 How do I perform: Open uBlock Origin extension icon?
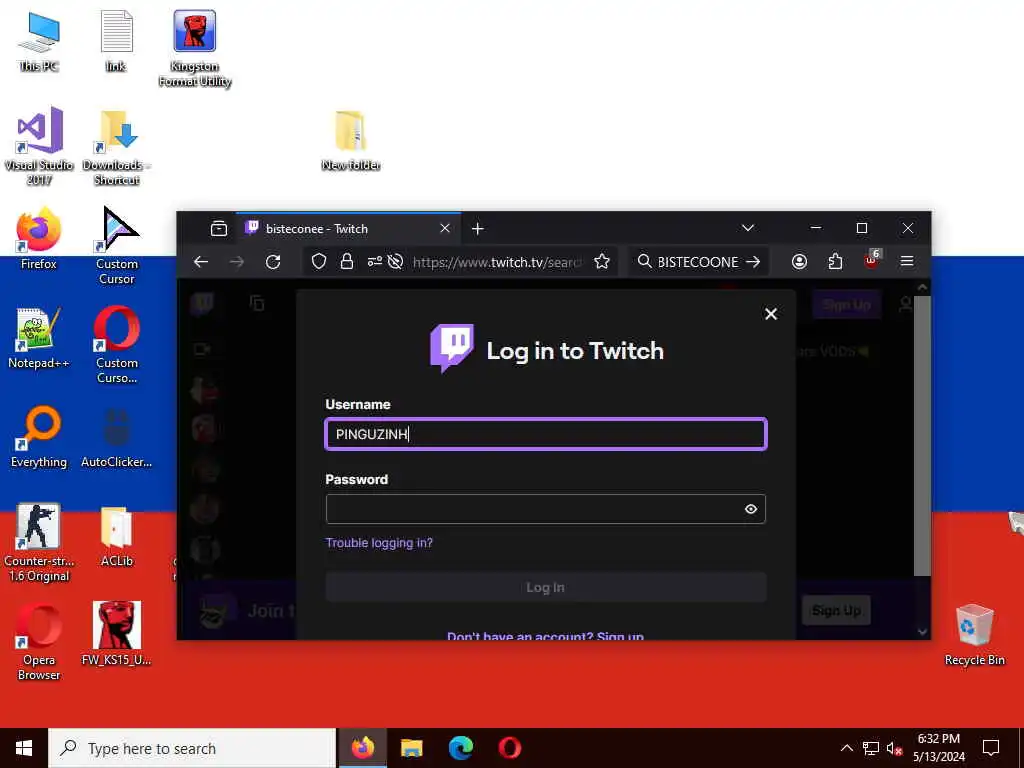[x=871, y=261]
